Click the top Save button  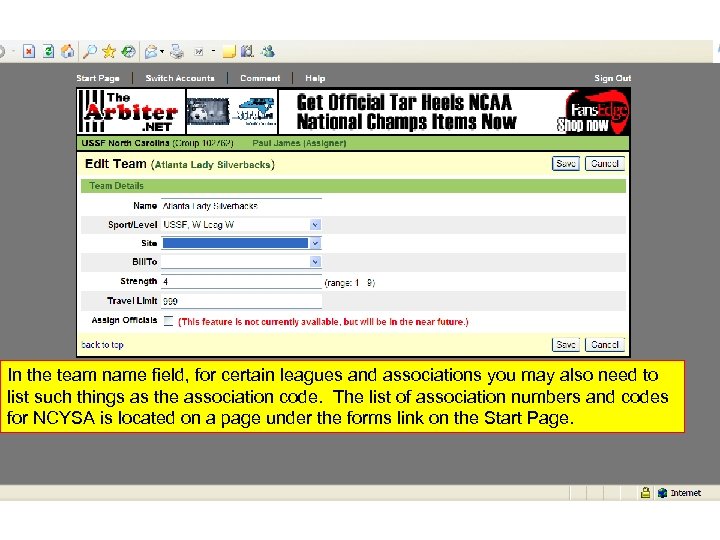click(x=566, y=163)
